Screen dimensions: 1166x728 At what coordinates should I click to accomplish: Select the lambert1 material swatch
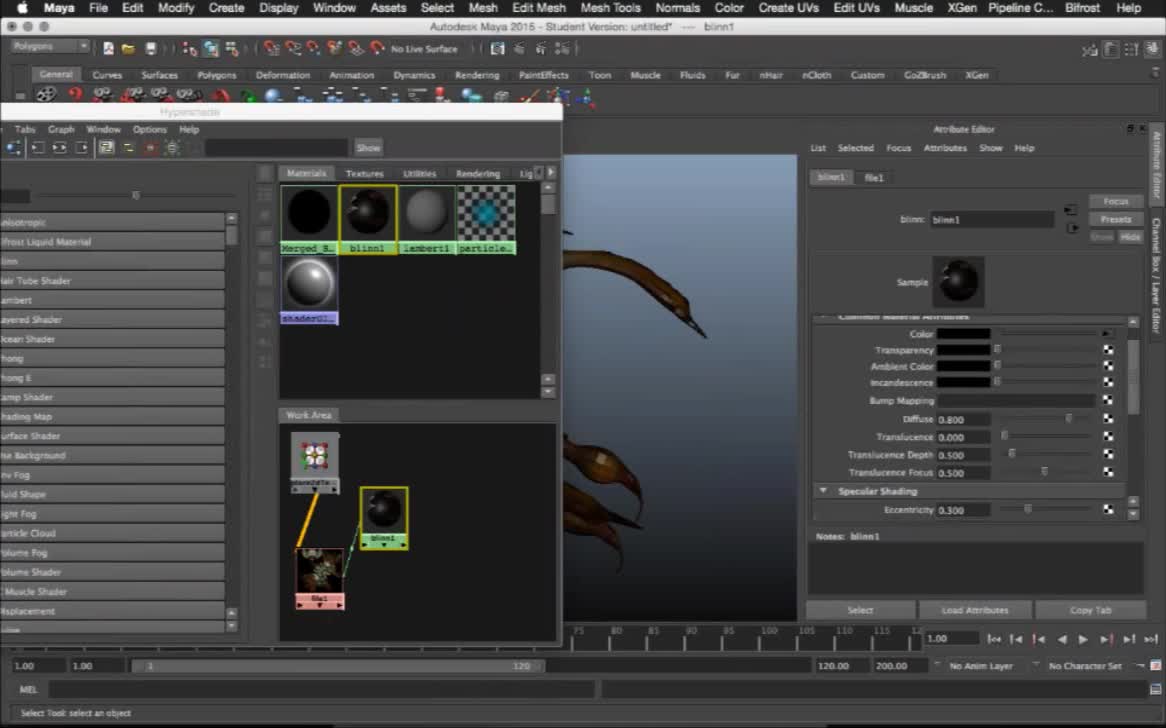point(428,219)
